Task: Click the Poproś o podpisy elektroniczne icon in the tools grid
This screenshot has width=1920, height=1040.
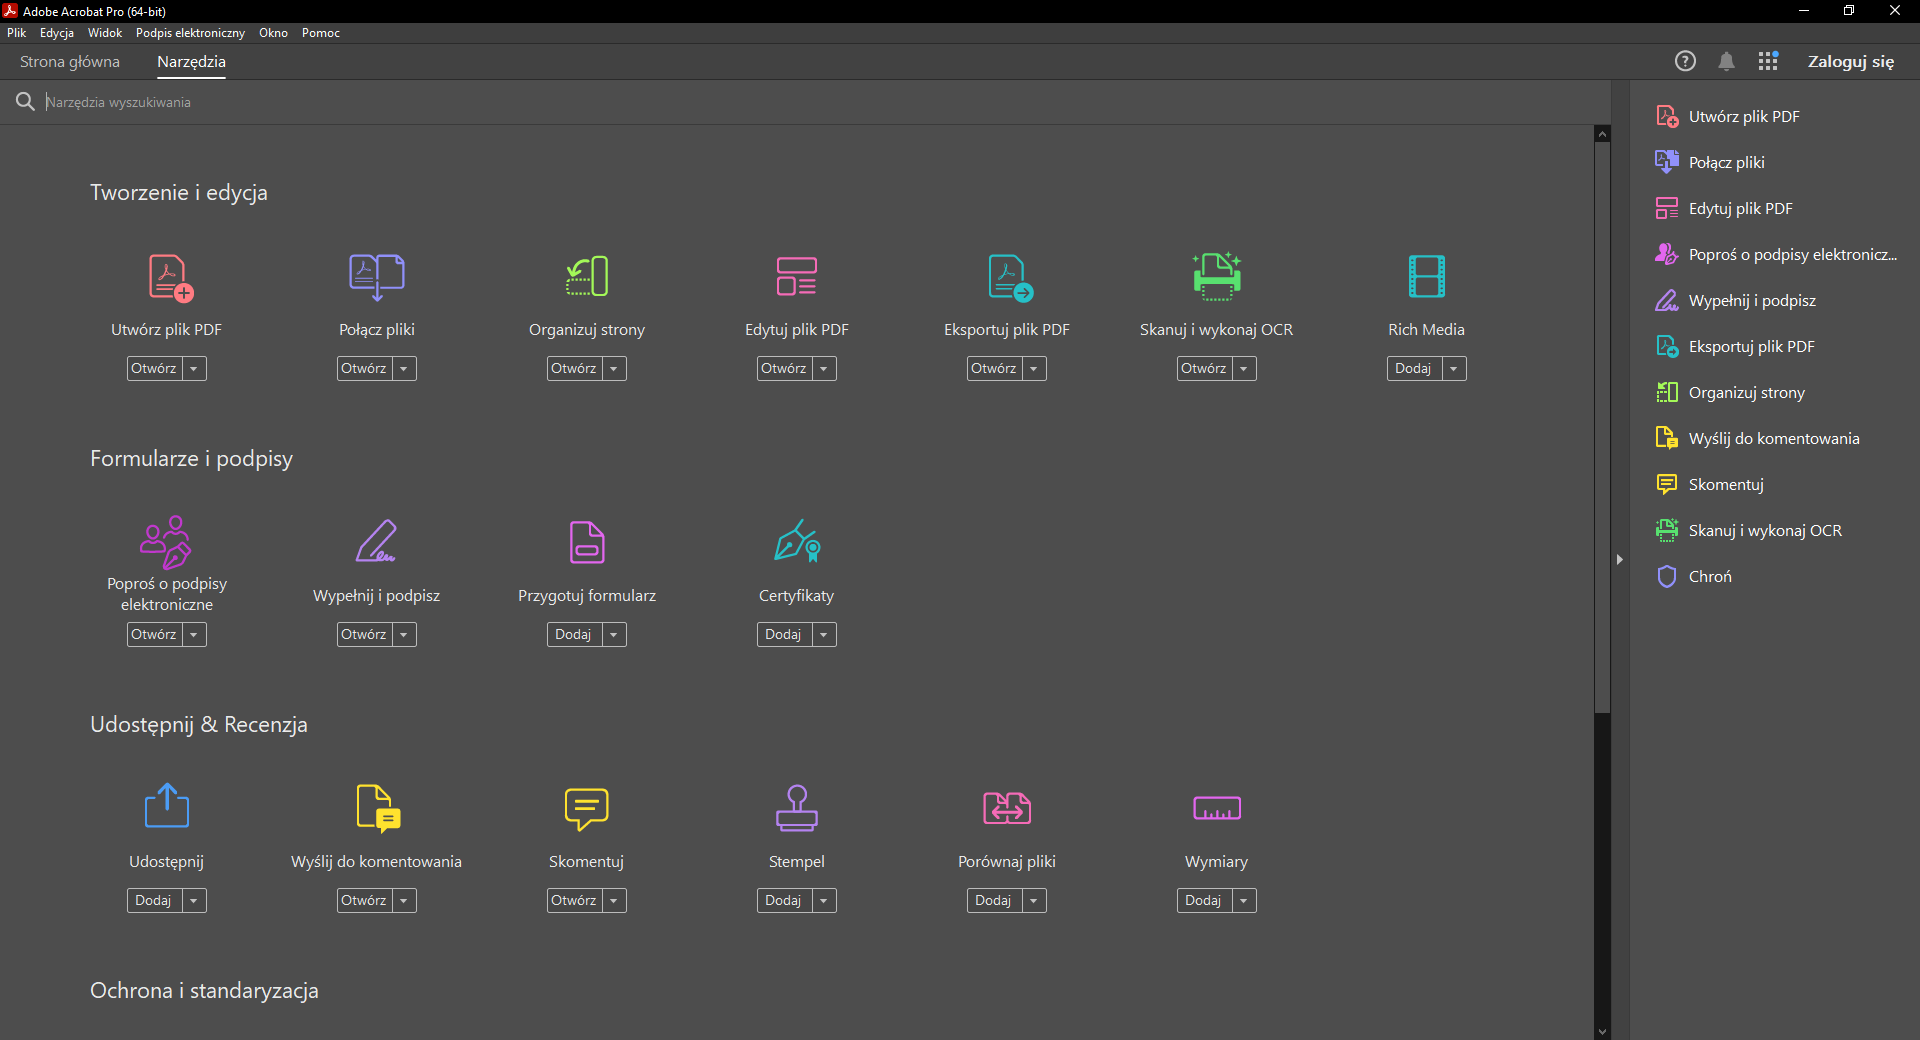Action: click(166, 542)
